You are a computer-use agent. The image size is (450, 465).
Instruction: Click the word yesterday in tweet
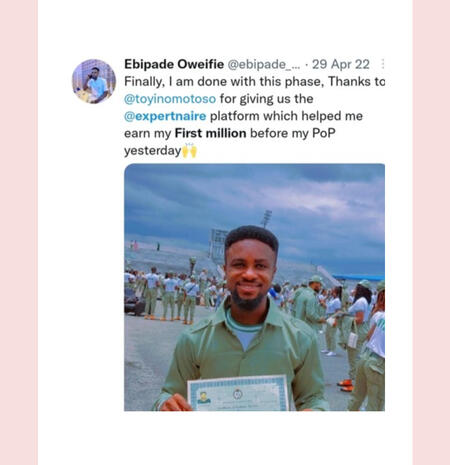(152, 151)
